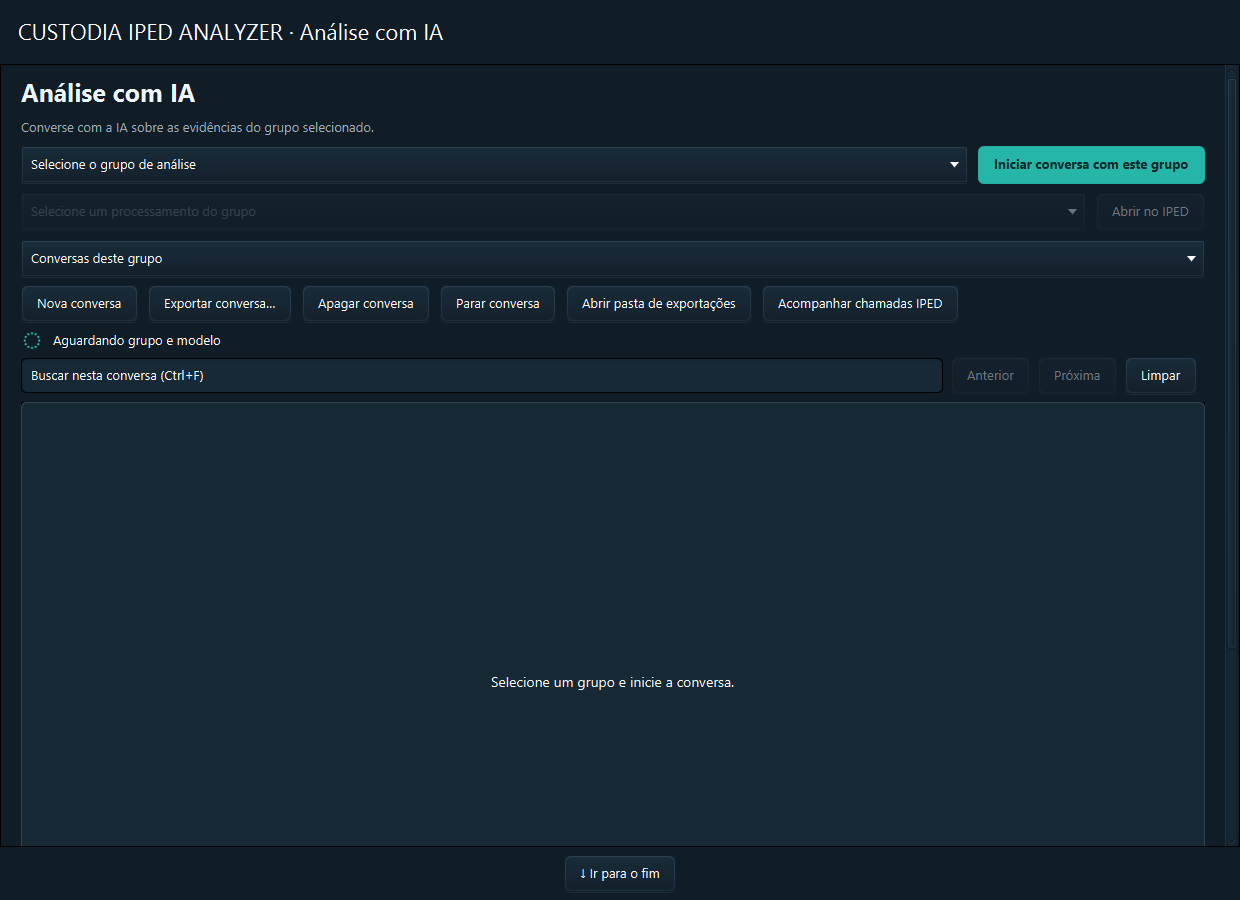Click 'Selecione um grupo e inicie a conversa.' message
The width and height of the screenshot is (1240, 900).
tap(613, 682)
